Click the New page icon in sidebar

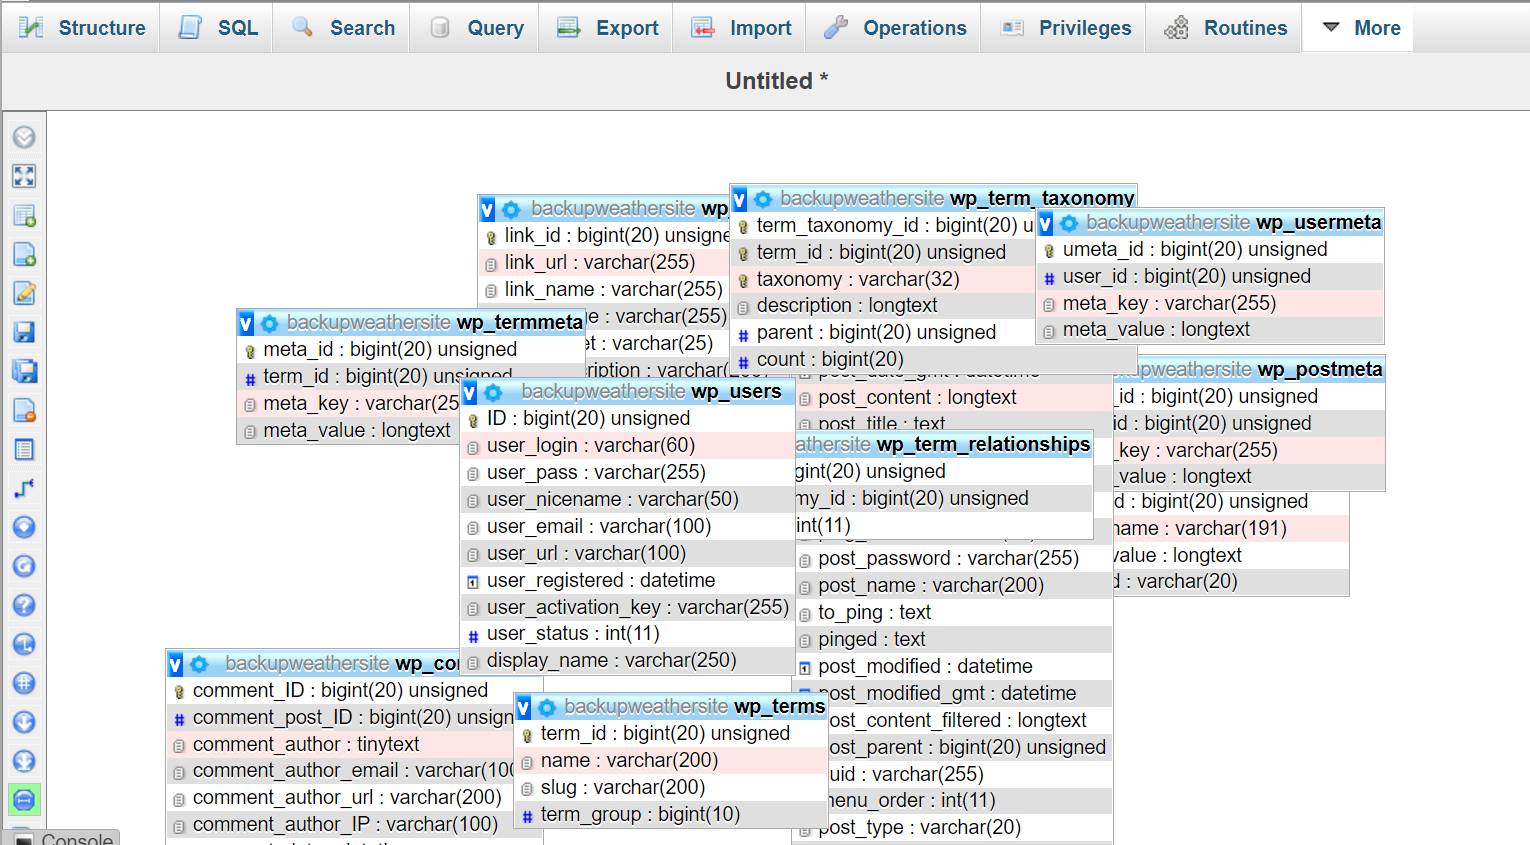click(x=24, y=254)
